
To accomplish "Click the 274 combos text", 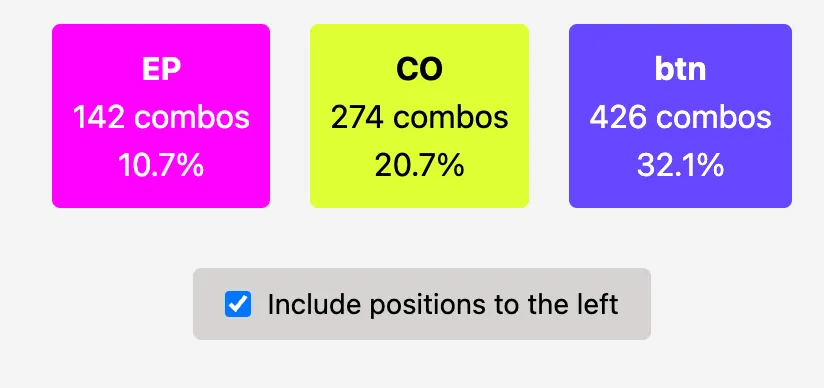I will pyautogui.click(x=419, y=117).
